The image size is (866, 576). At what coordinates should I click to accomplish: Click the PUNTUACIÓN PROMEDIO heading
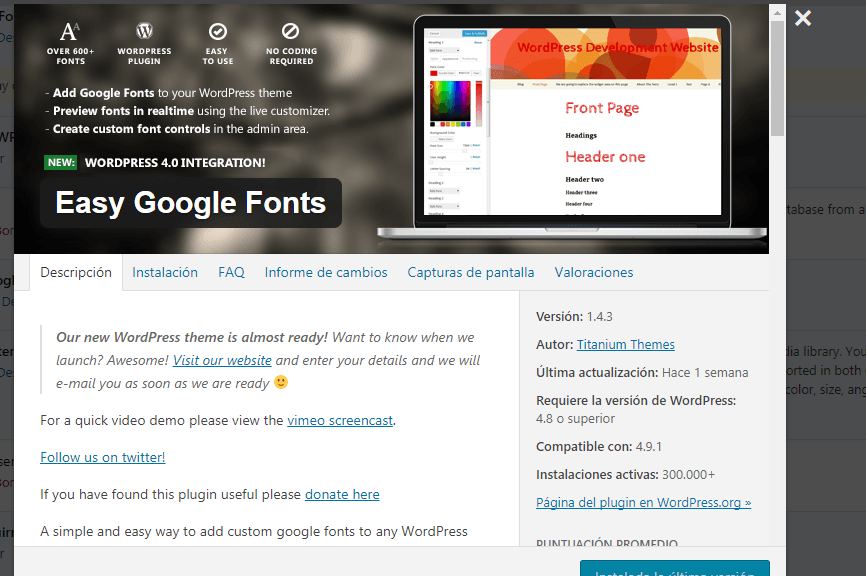pos(606,542)
